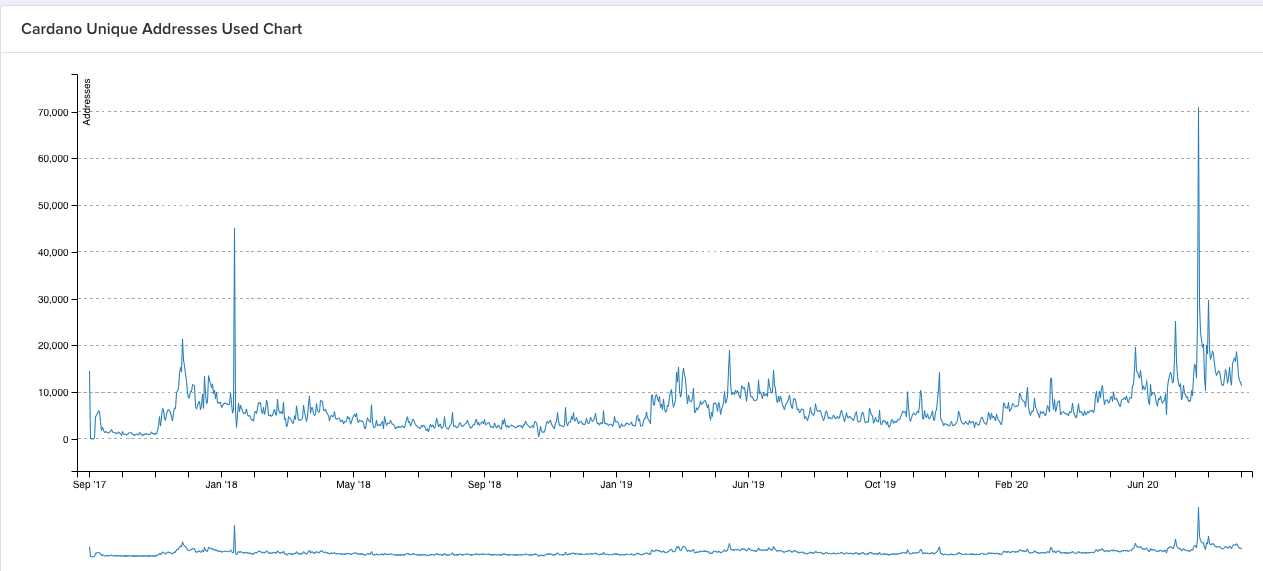Image resolution: width=1263 pixels, height=571 pixels.
Task: Click the Feb '20 x-axis label
Action: coord(1011,485)
